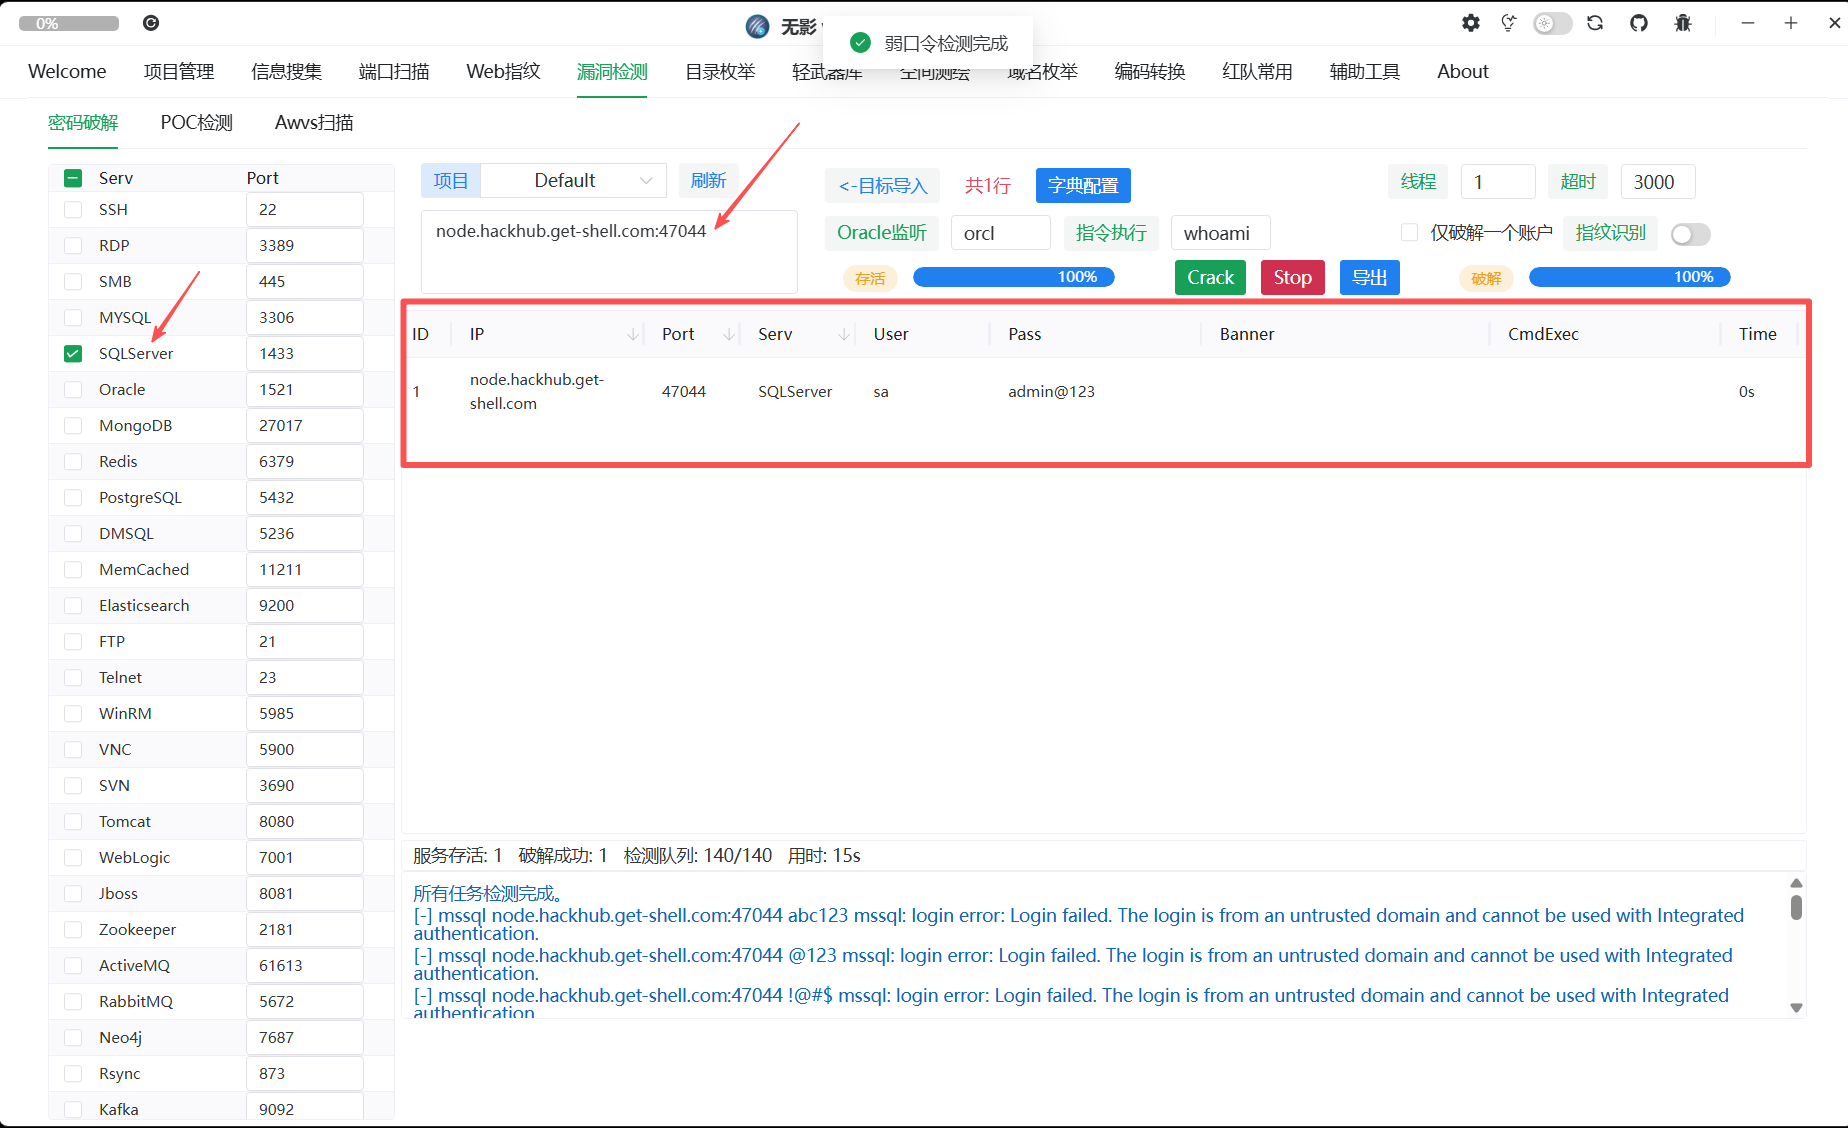Uncheck the SQLServer service checkbox

tap(72, 353)
